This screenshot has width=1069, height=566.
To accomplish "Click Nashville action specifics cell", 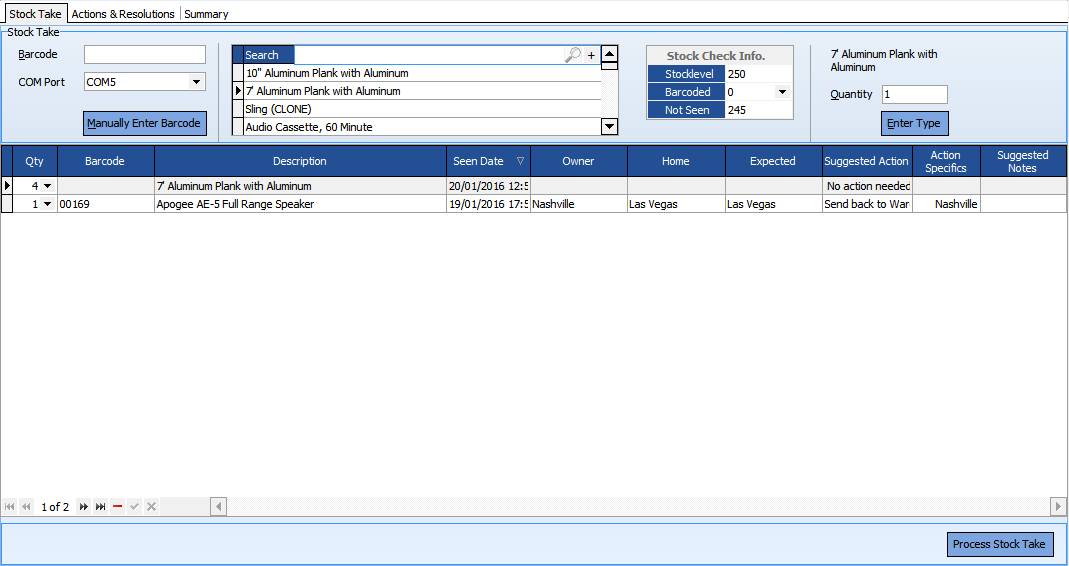I will tap(946, 204).
